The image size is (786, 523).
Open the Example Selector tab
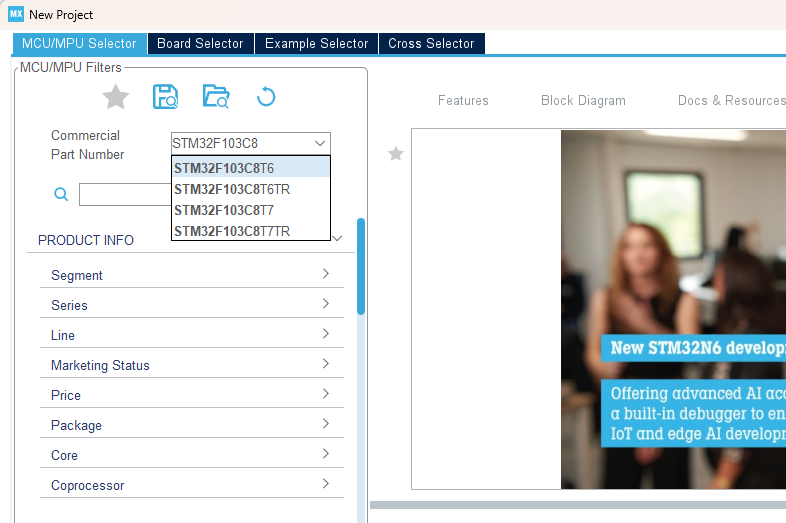tap(316, 44)
